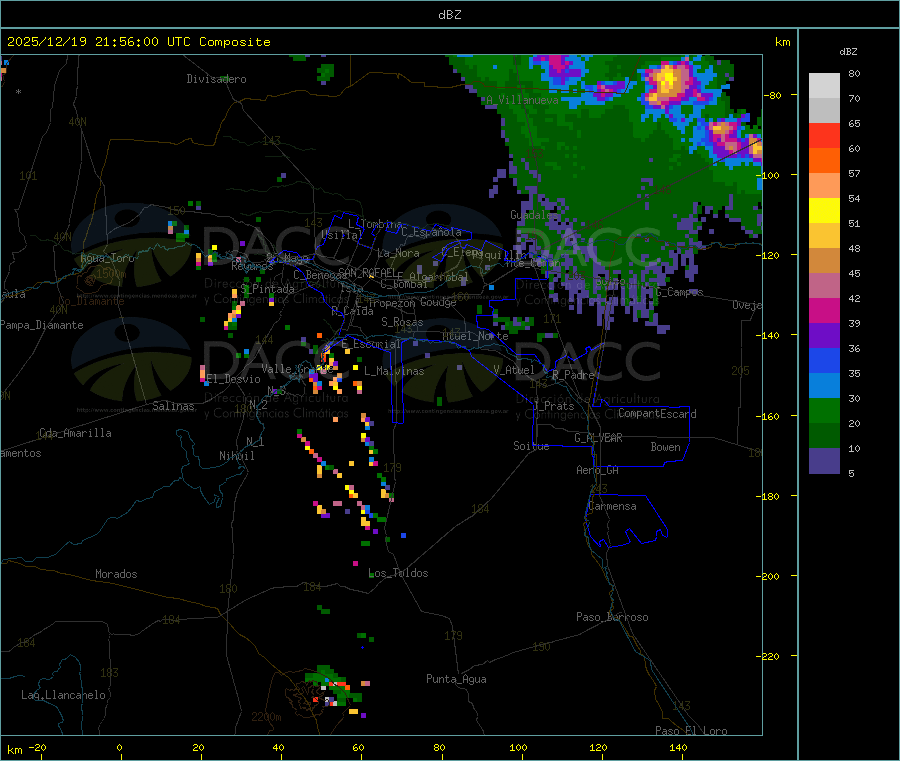
Task: Click the Morados label
Action: [x=116, y=574]
